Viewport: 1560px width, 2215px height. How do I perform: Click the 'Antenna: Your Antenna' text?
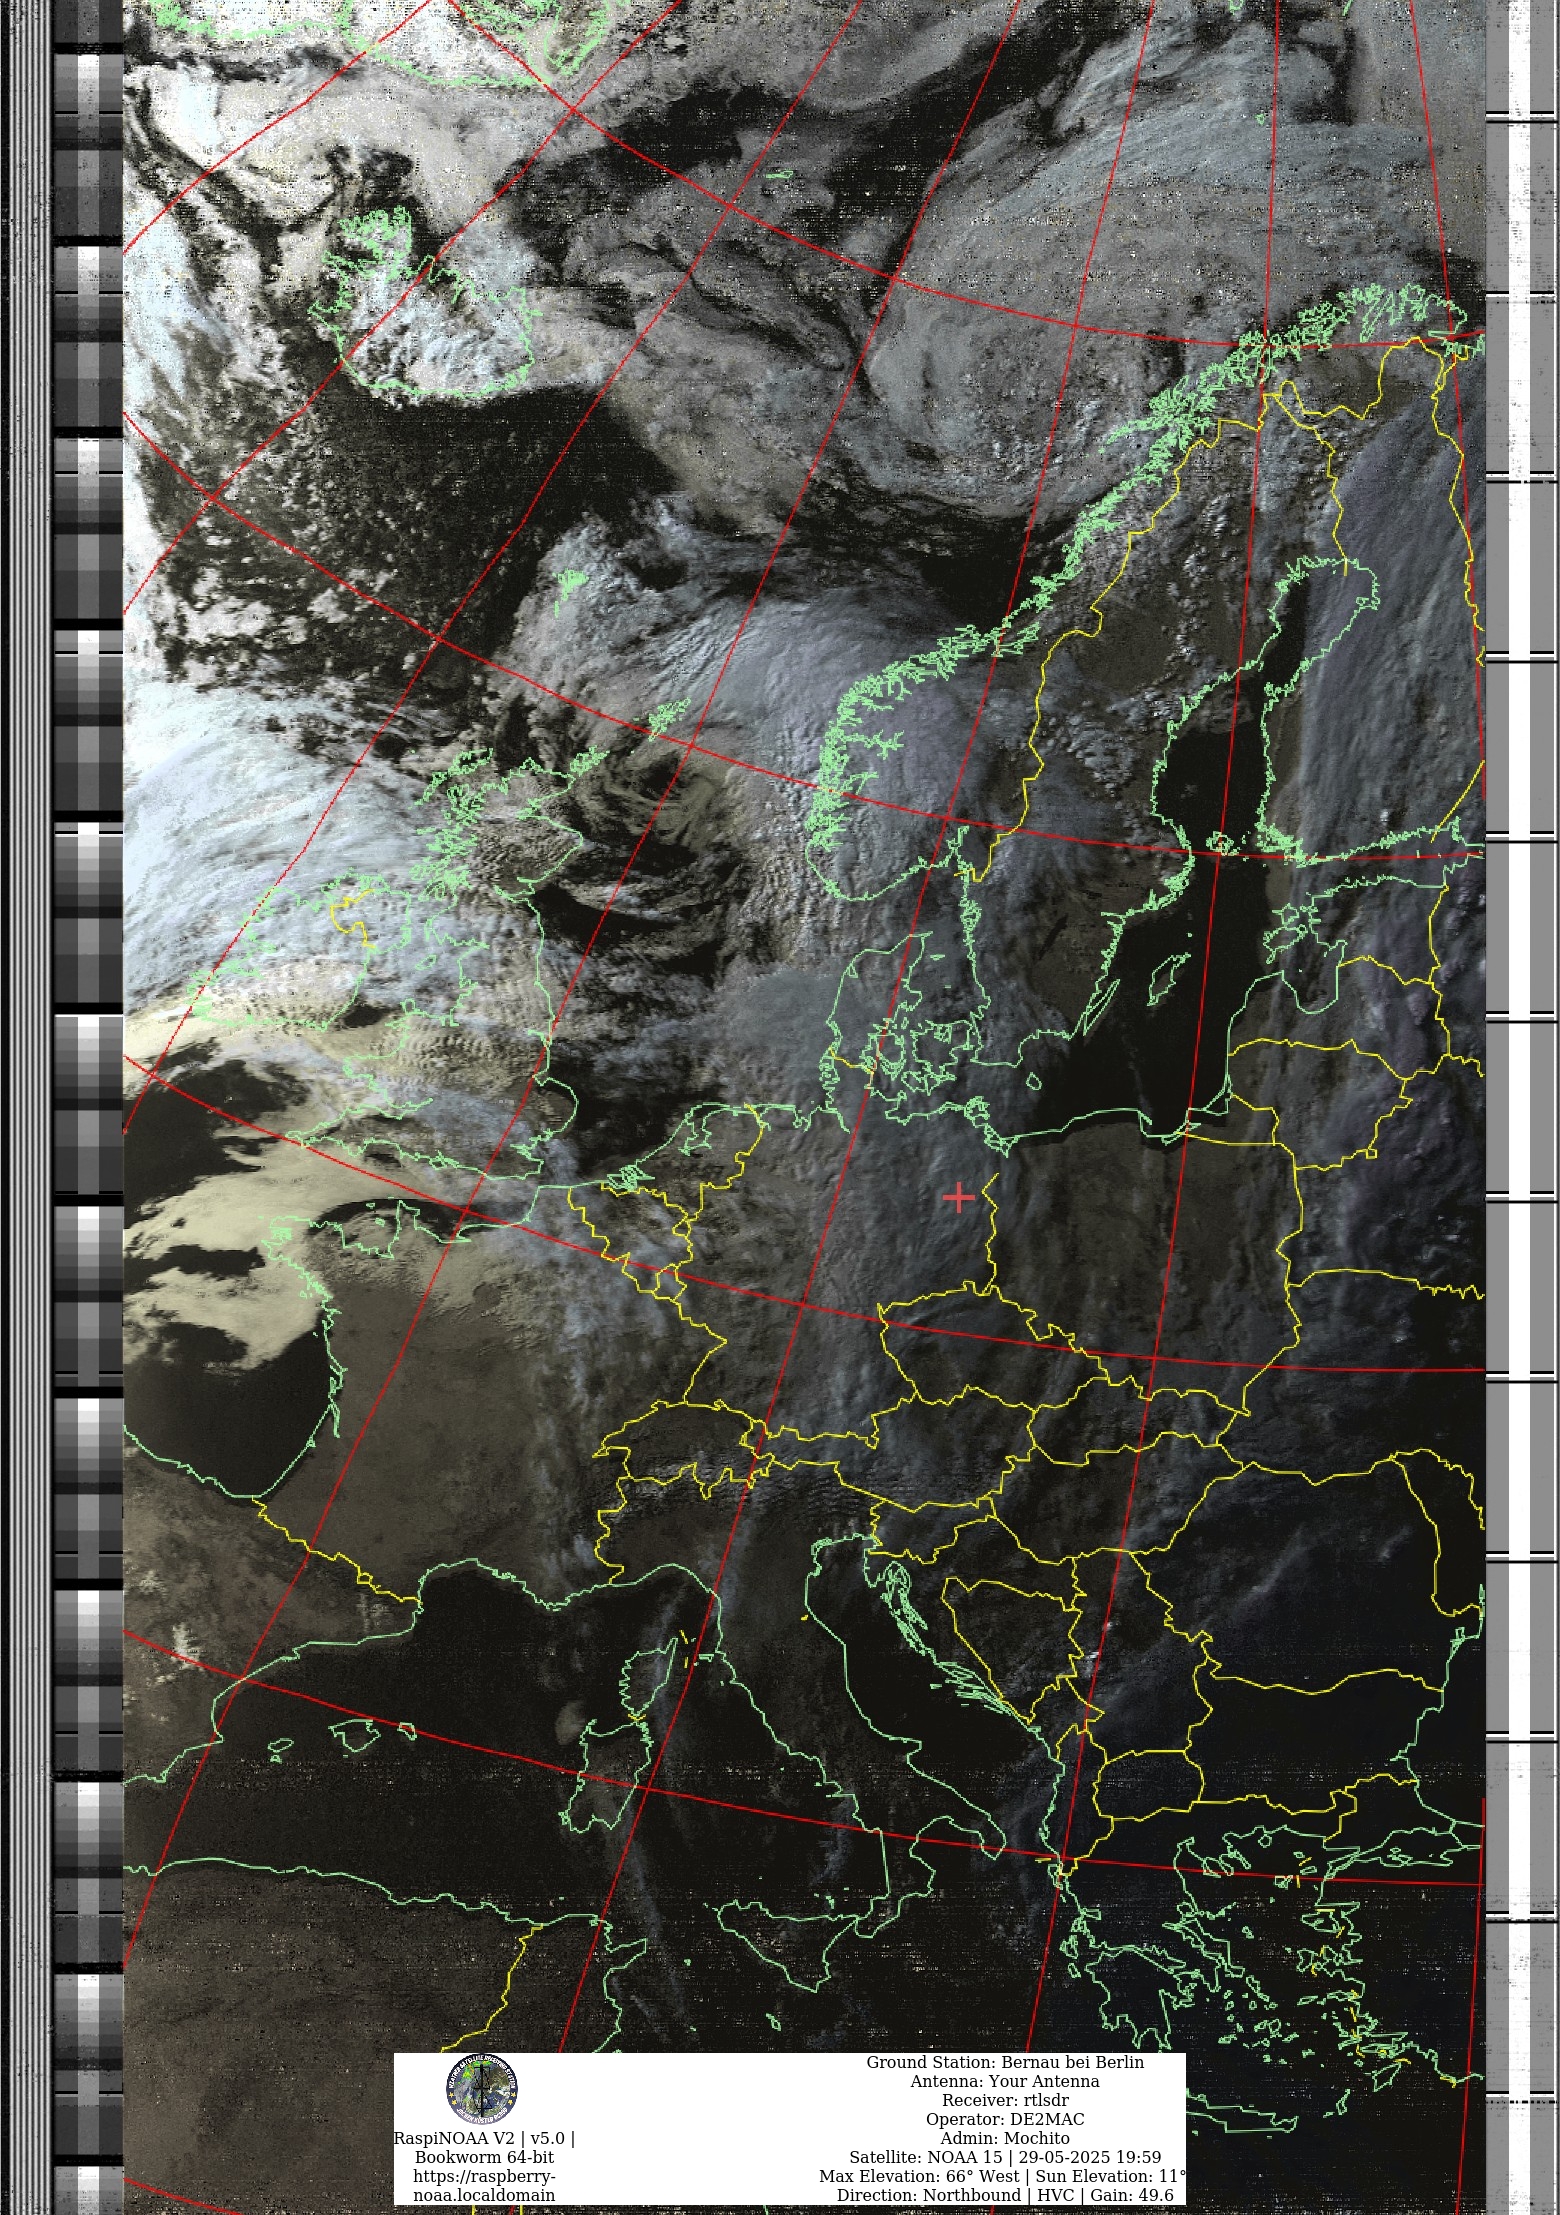click(1004, 2081)
